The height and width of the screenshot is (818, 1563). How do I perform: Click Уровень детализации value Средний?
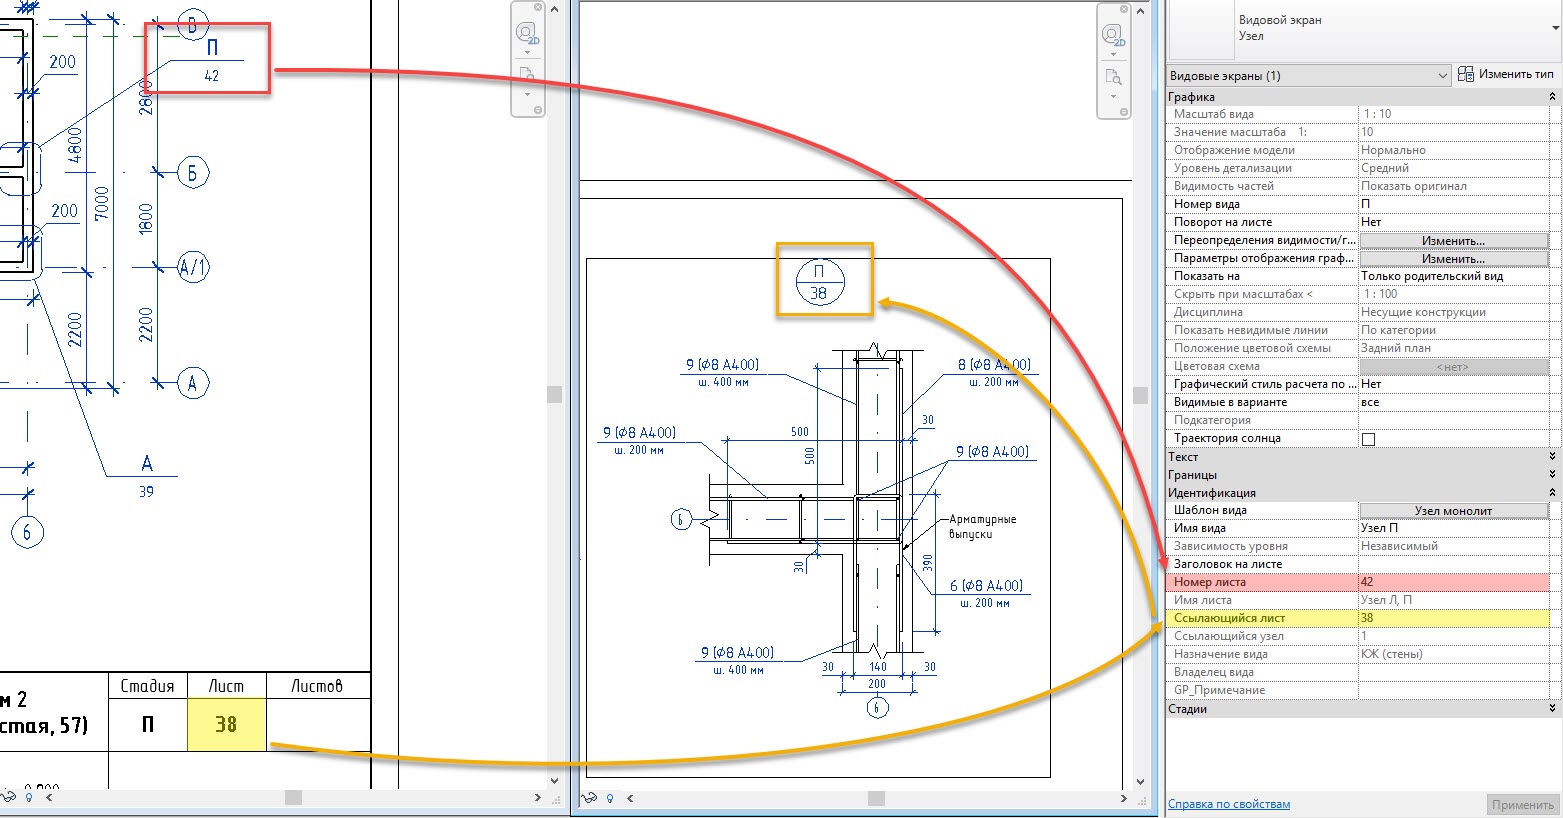coord(1453,168)
